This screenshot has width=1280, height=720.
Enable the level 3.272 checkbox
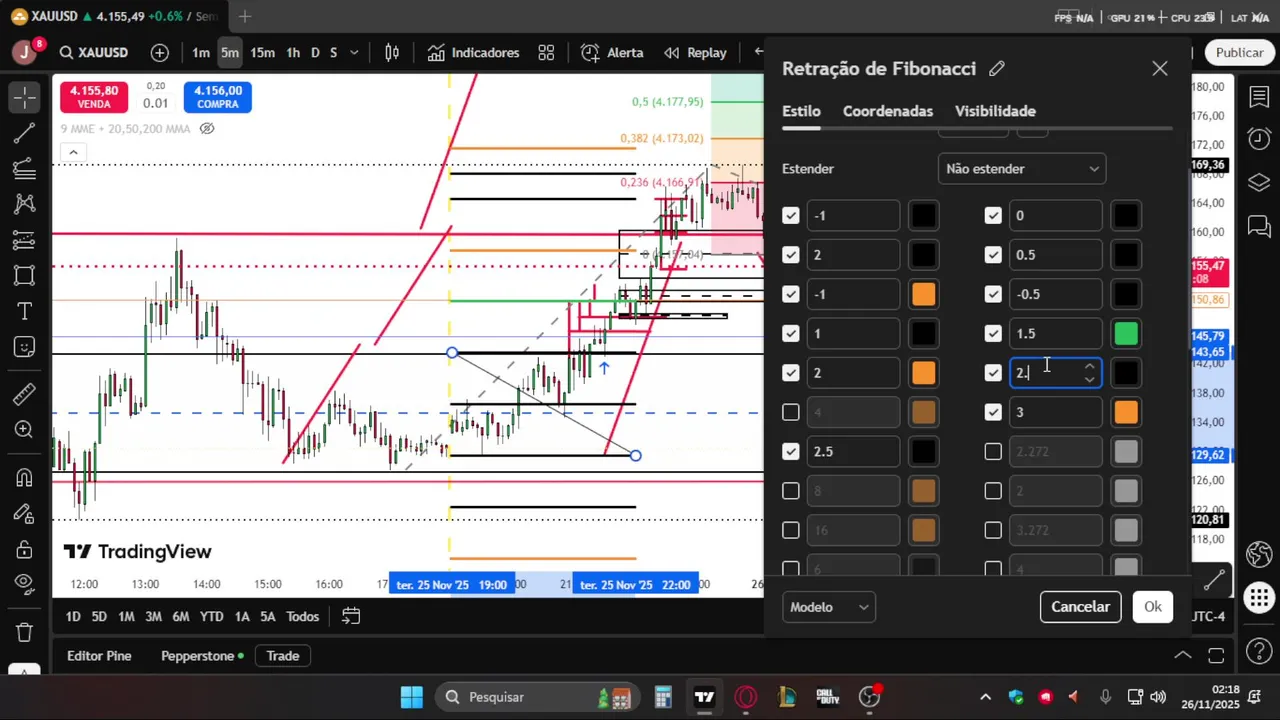993,530
